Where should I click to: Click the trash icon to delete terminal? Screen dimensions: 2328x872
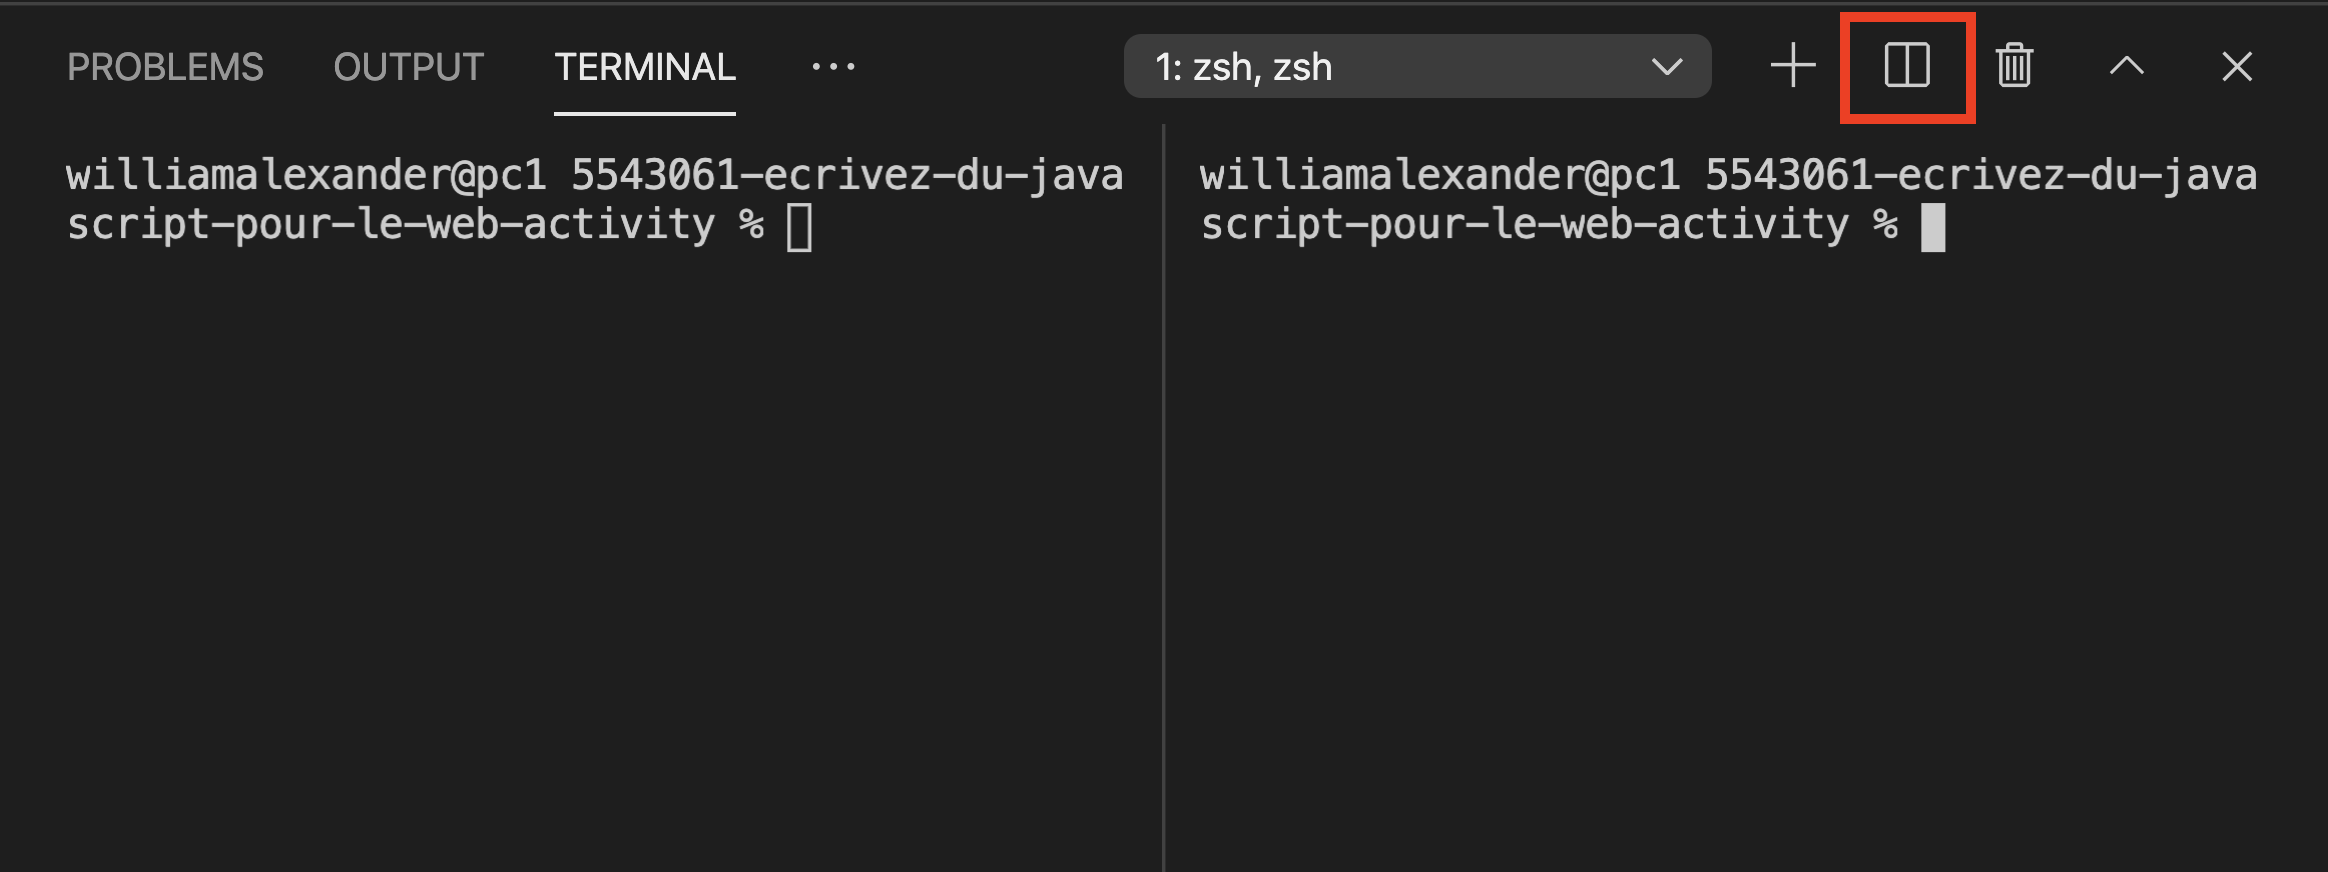pyautogui.click(x=2014, y=66)
